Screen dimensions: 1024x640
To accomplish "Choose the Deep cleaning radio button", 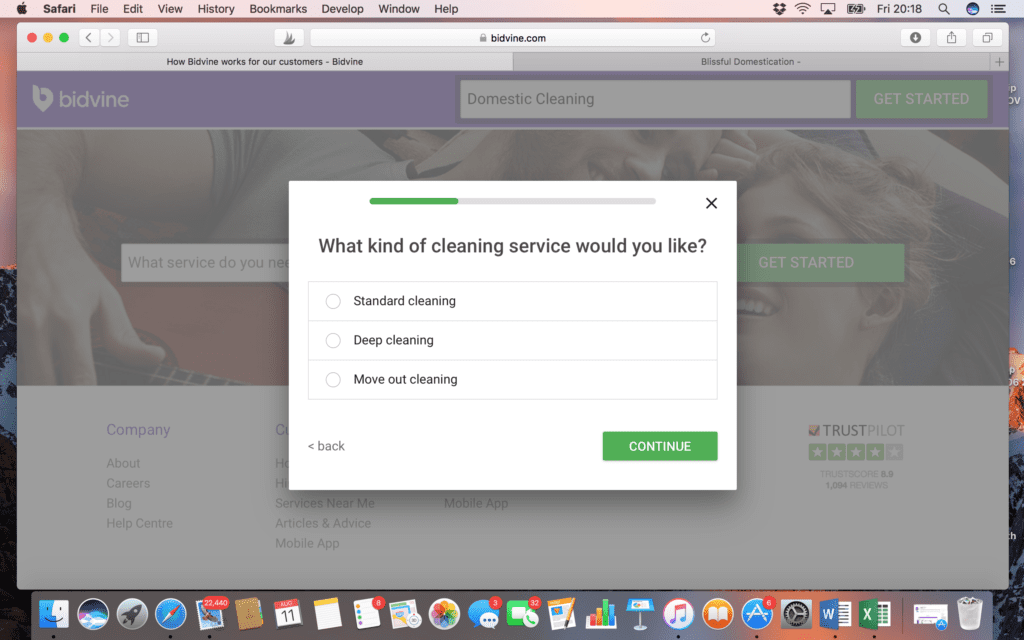I will [333, 340].
